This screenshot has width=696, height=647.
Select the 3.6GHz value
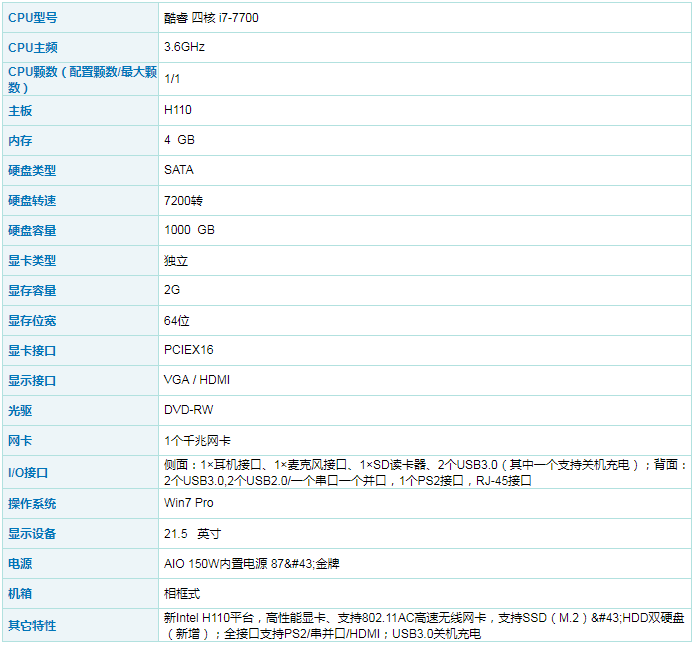point(184,47)
